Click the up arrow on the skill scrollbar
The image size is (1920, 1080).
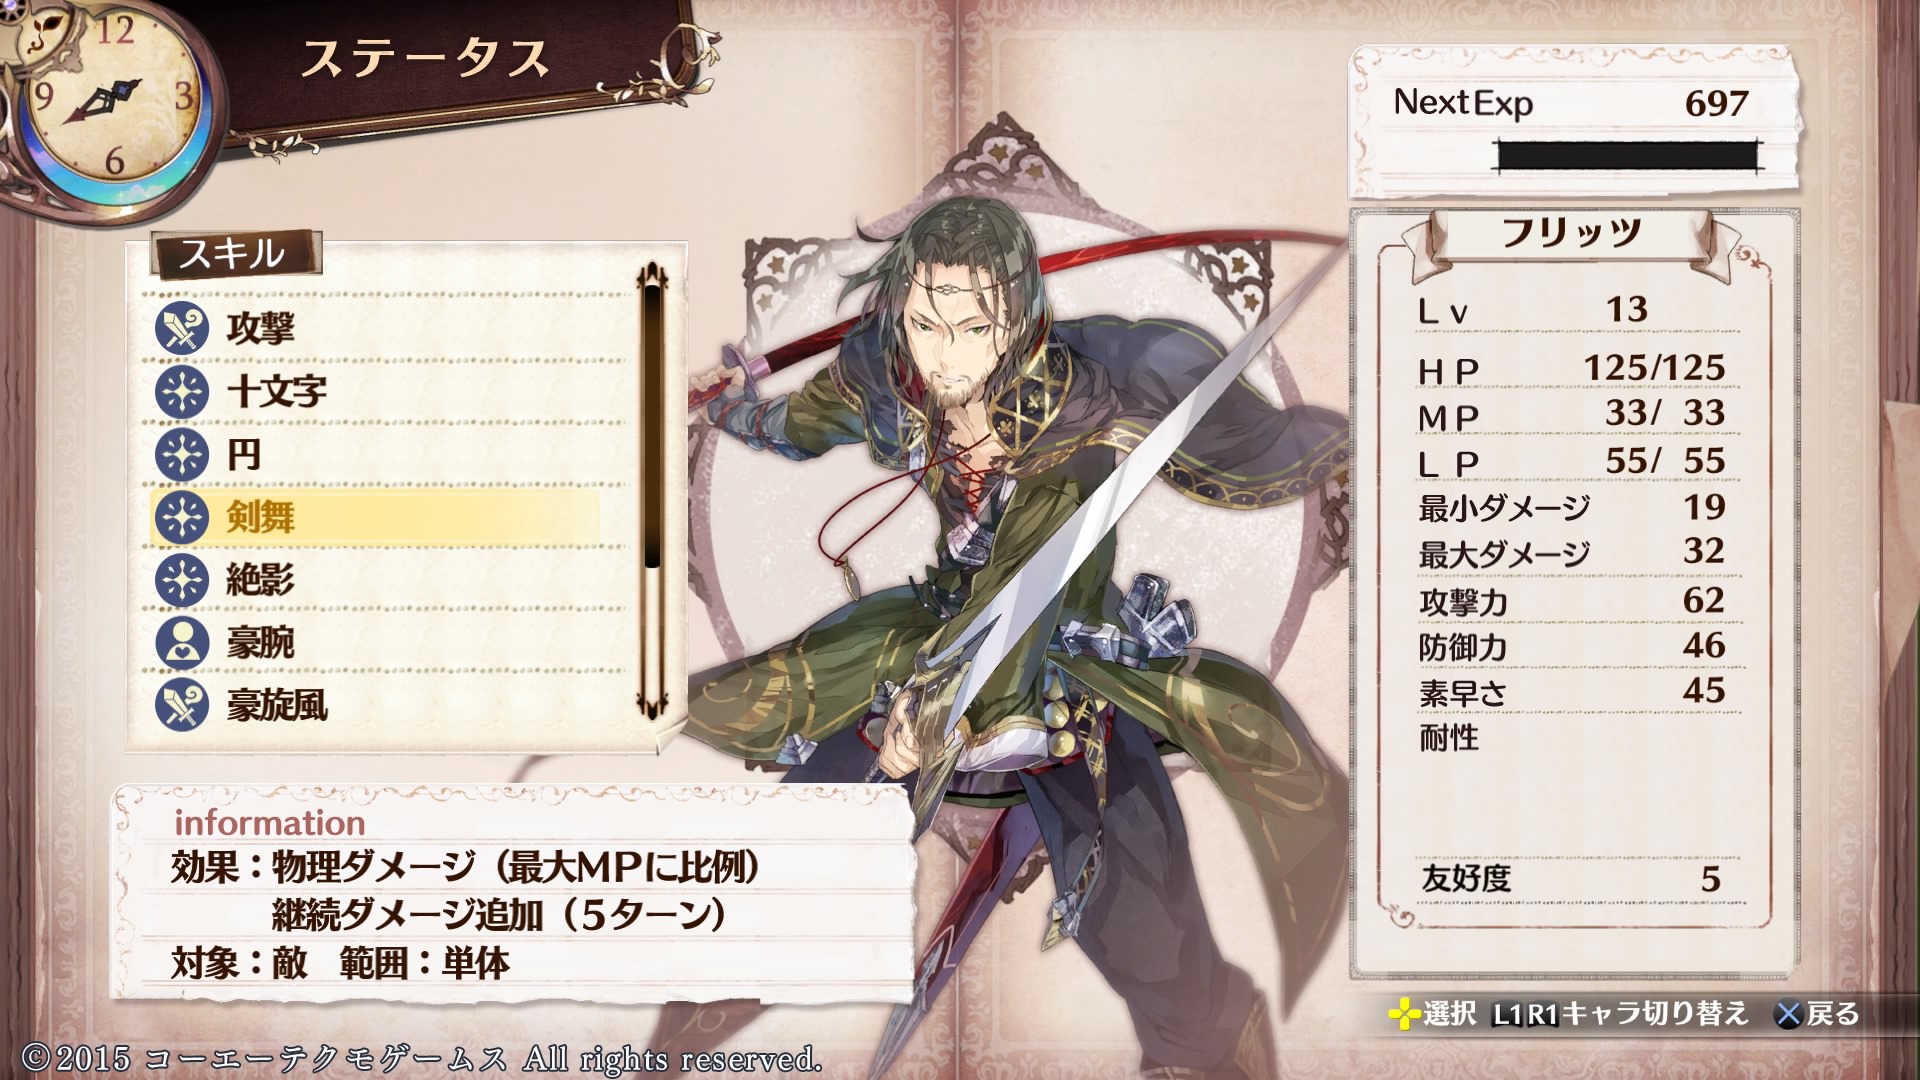pos(652,273)
